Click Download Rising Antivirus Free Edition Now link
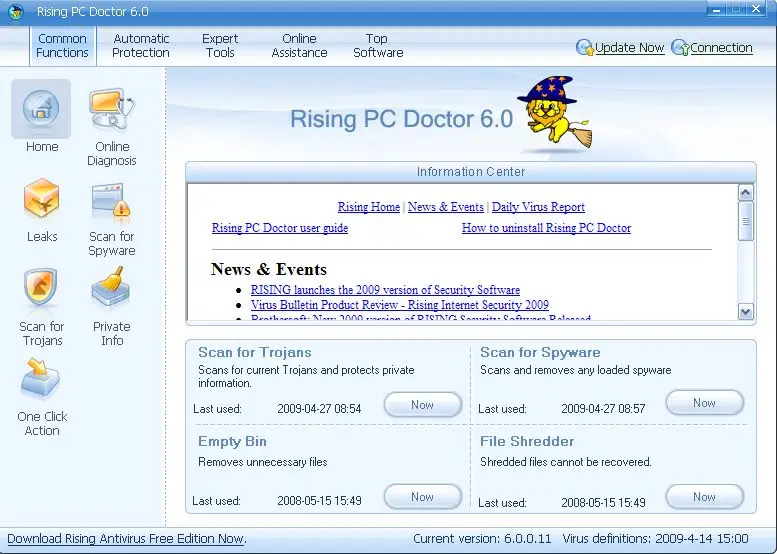This screenshot has width=777, height=554. (126, 539)
